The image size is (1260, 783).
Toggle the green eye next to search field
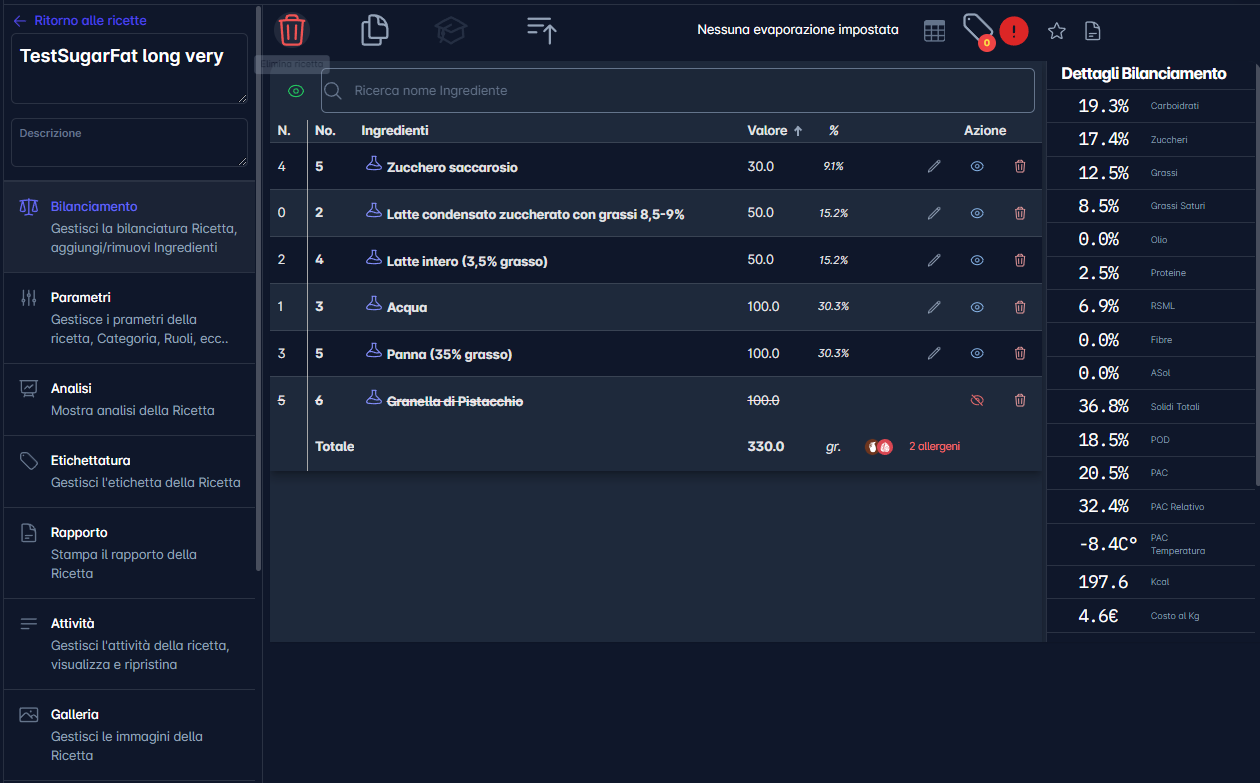pyautogui.click(x=296, y=91)
